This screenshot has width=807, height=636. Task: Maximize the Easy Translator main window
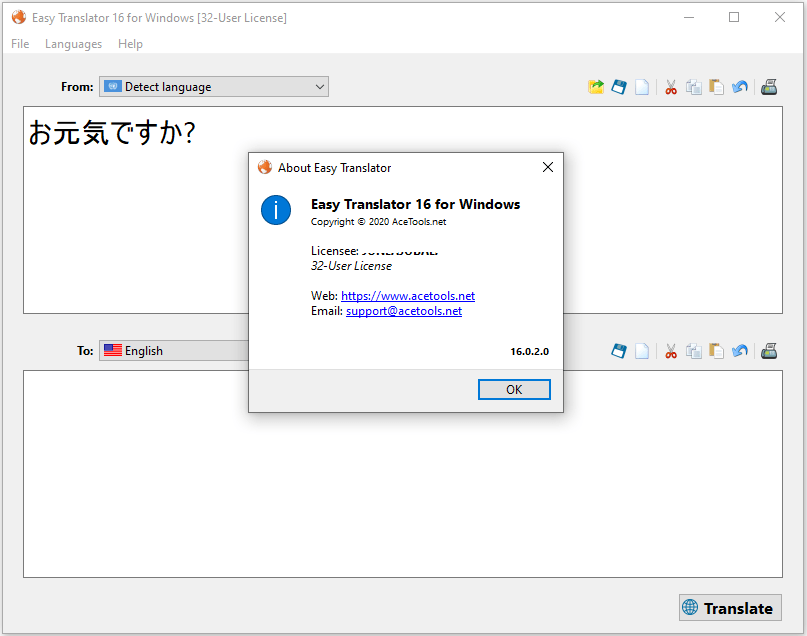click(x=734, y=17)
